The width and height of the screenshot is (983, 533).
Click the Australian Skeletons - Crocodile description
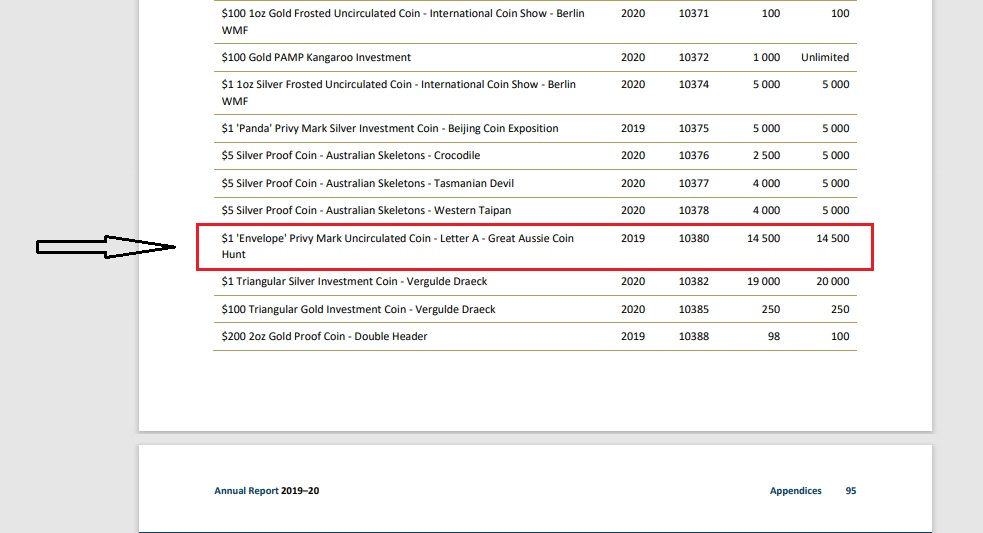point(350,156)
